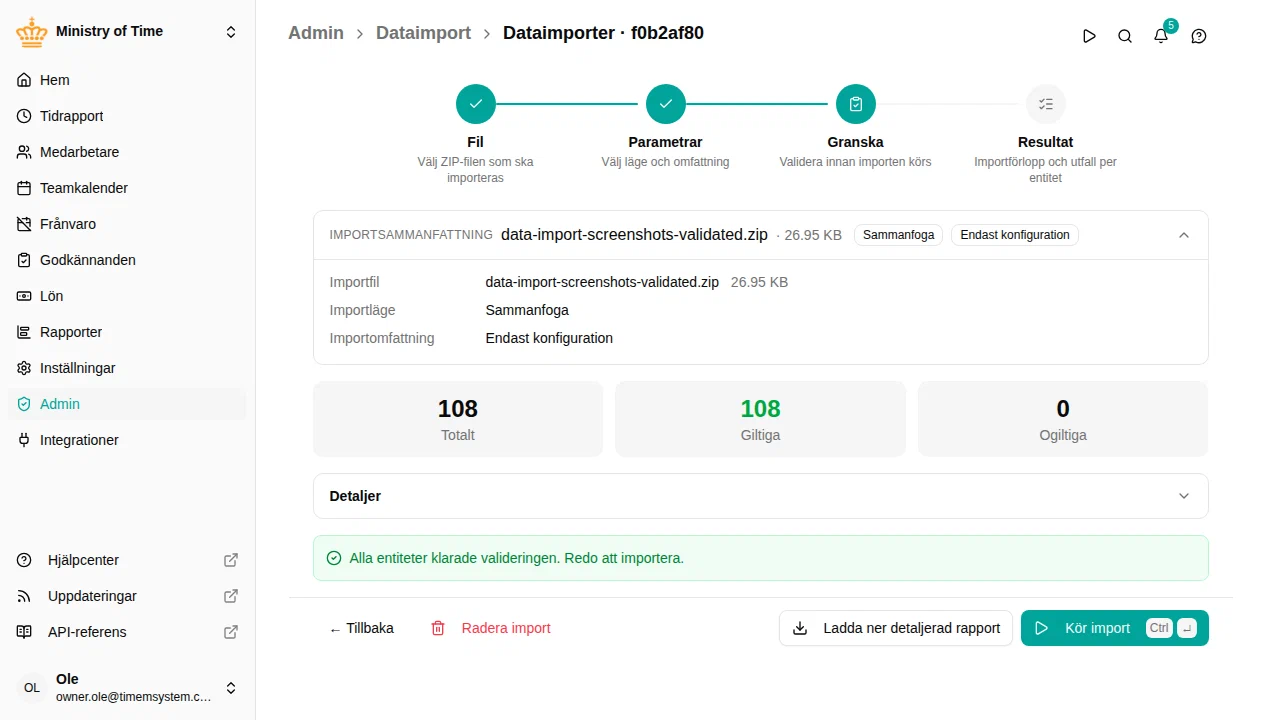Click Ladda ner detaljerad rapport
1280x720 pixels.
896,628
